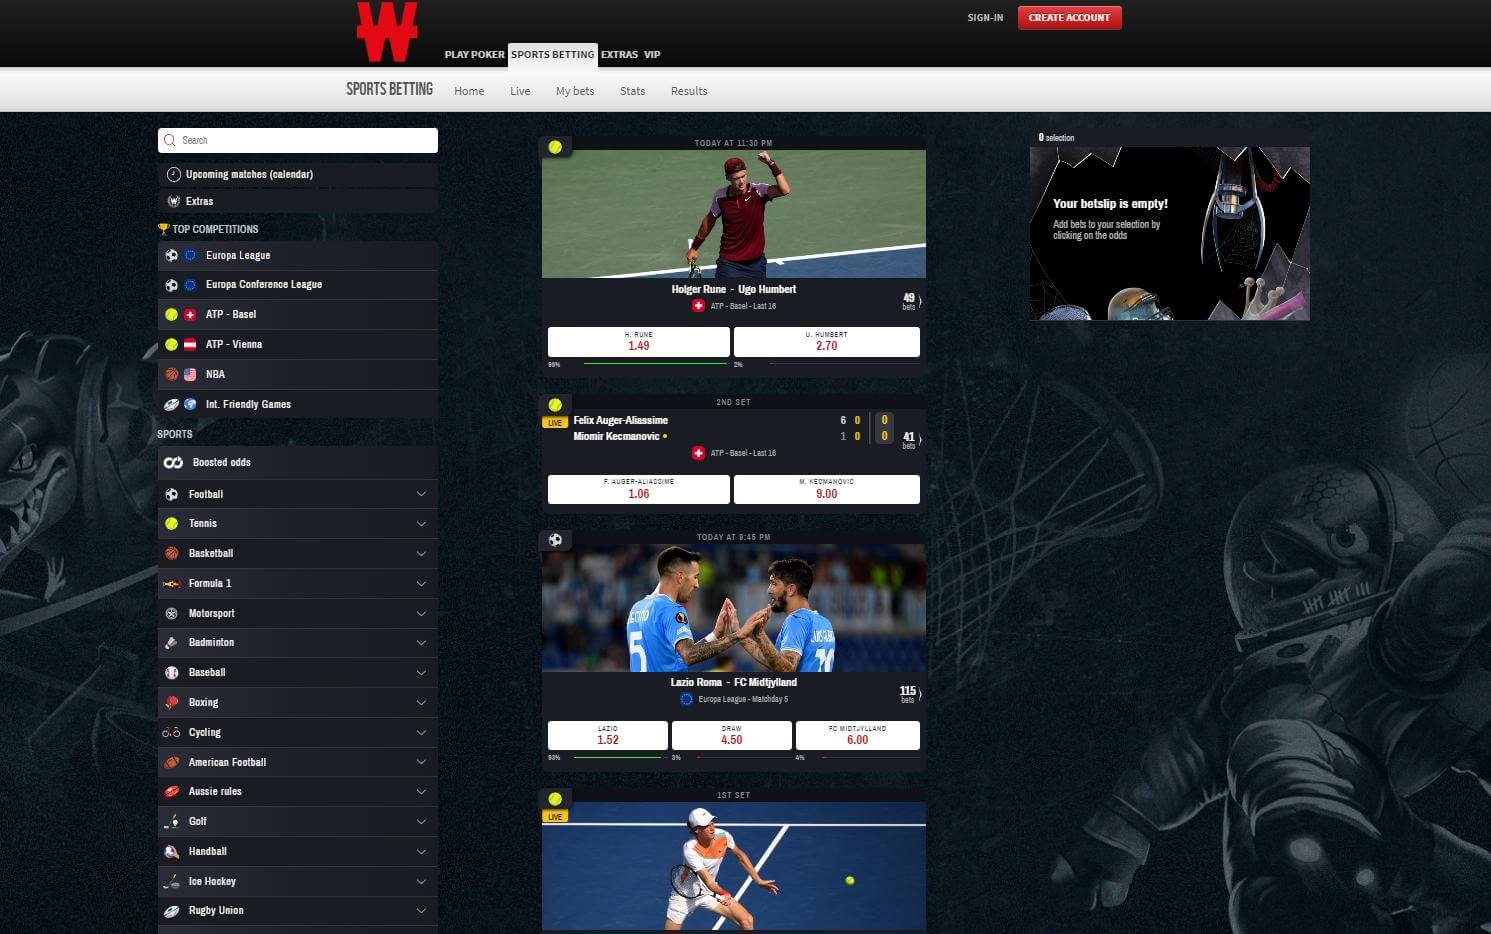The width and height of the screenshot is (1491, 934).
Task: Expand the Formula 1 category chevron
Action: (421, 583)
